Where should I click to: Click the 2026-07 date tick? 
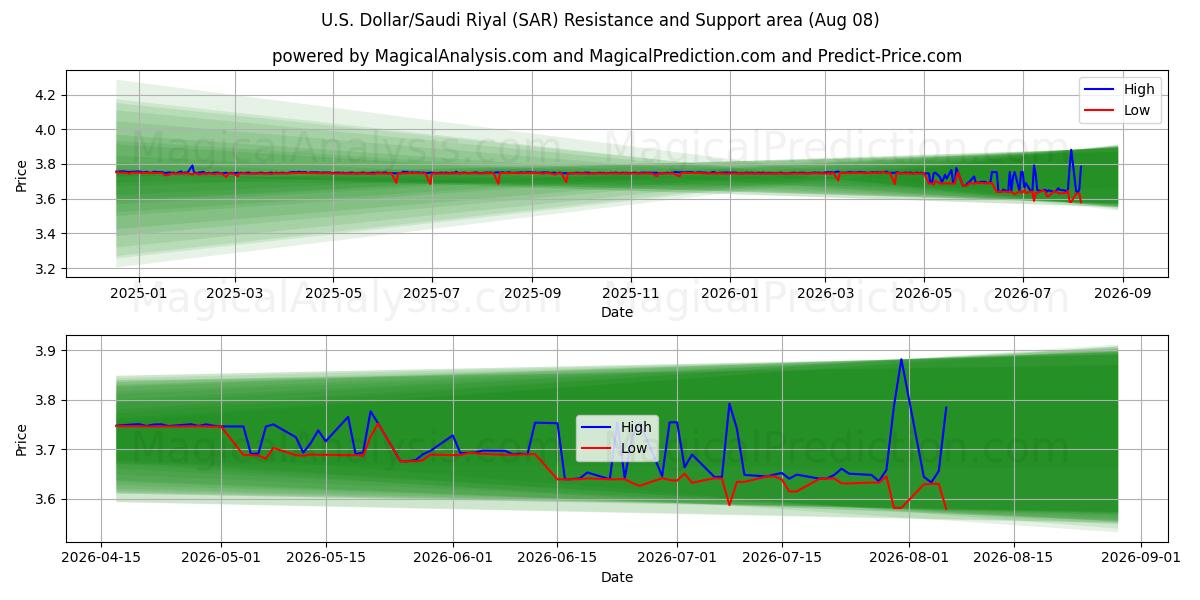(x=1022, y=294)
